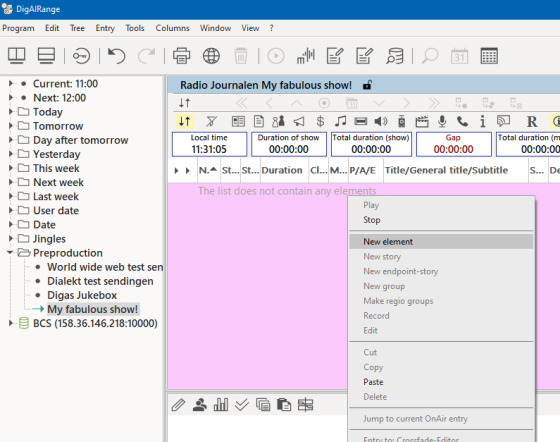Choose New element from context menu

click(441, 242)
